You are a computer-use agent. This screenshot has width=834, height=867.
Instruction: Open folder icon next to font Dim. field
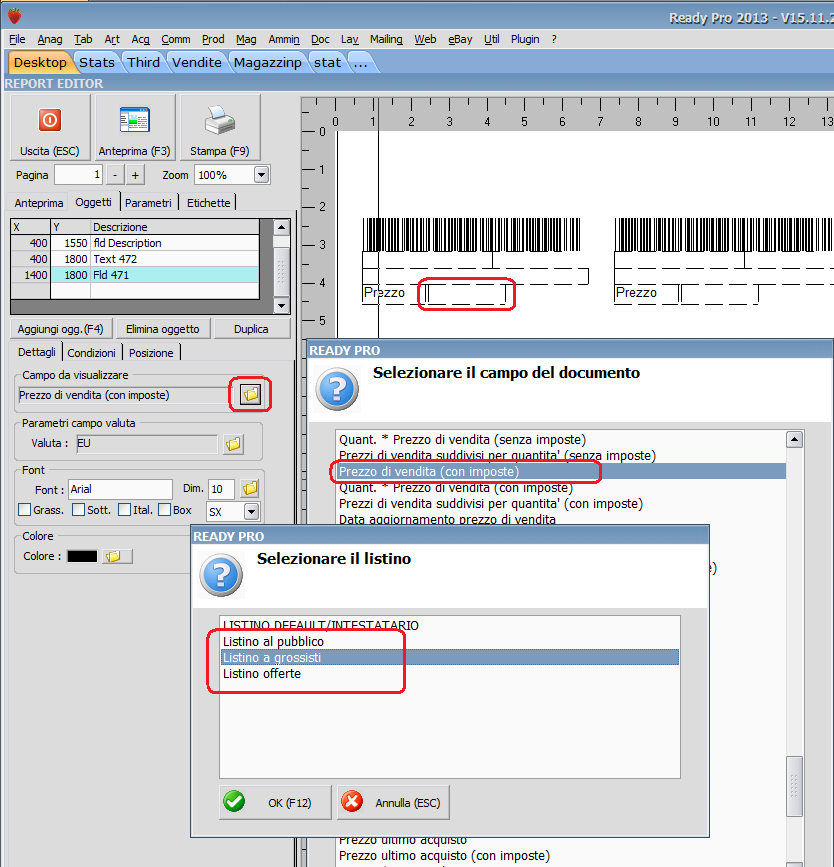[x=250, y=488]
